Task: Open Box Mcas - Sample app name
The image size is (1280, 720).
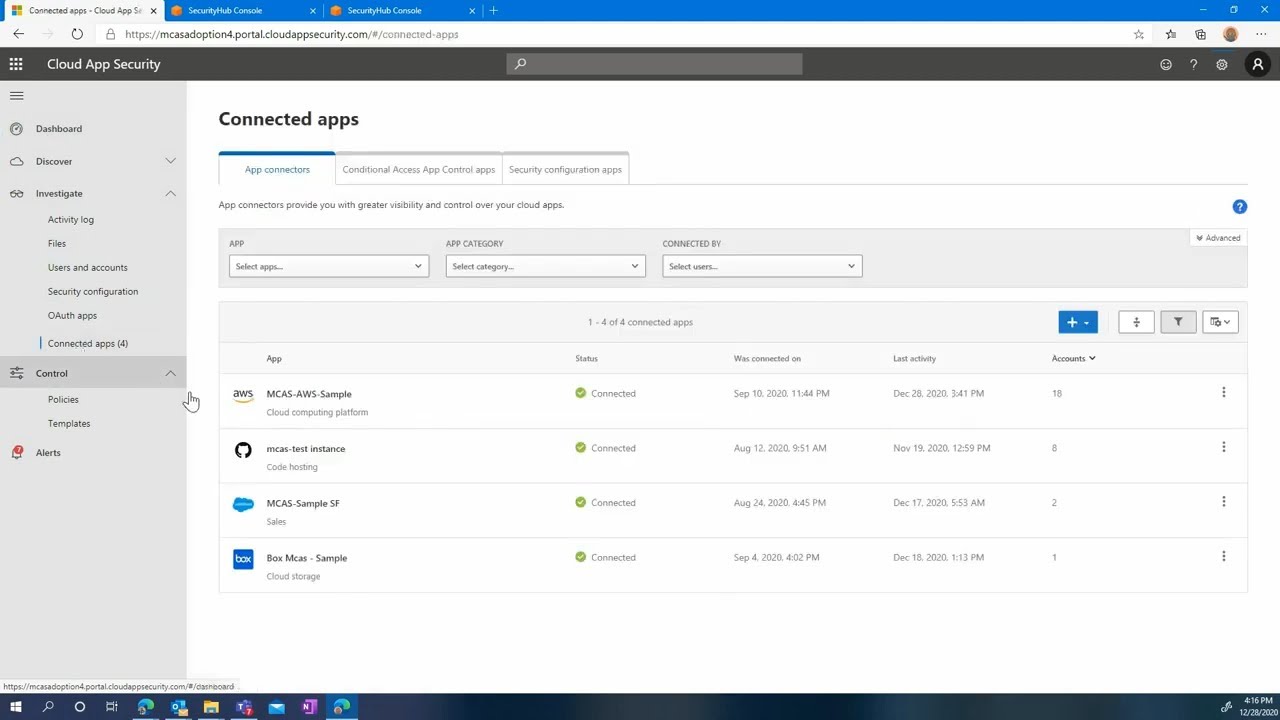Action: (307, 558)
